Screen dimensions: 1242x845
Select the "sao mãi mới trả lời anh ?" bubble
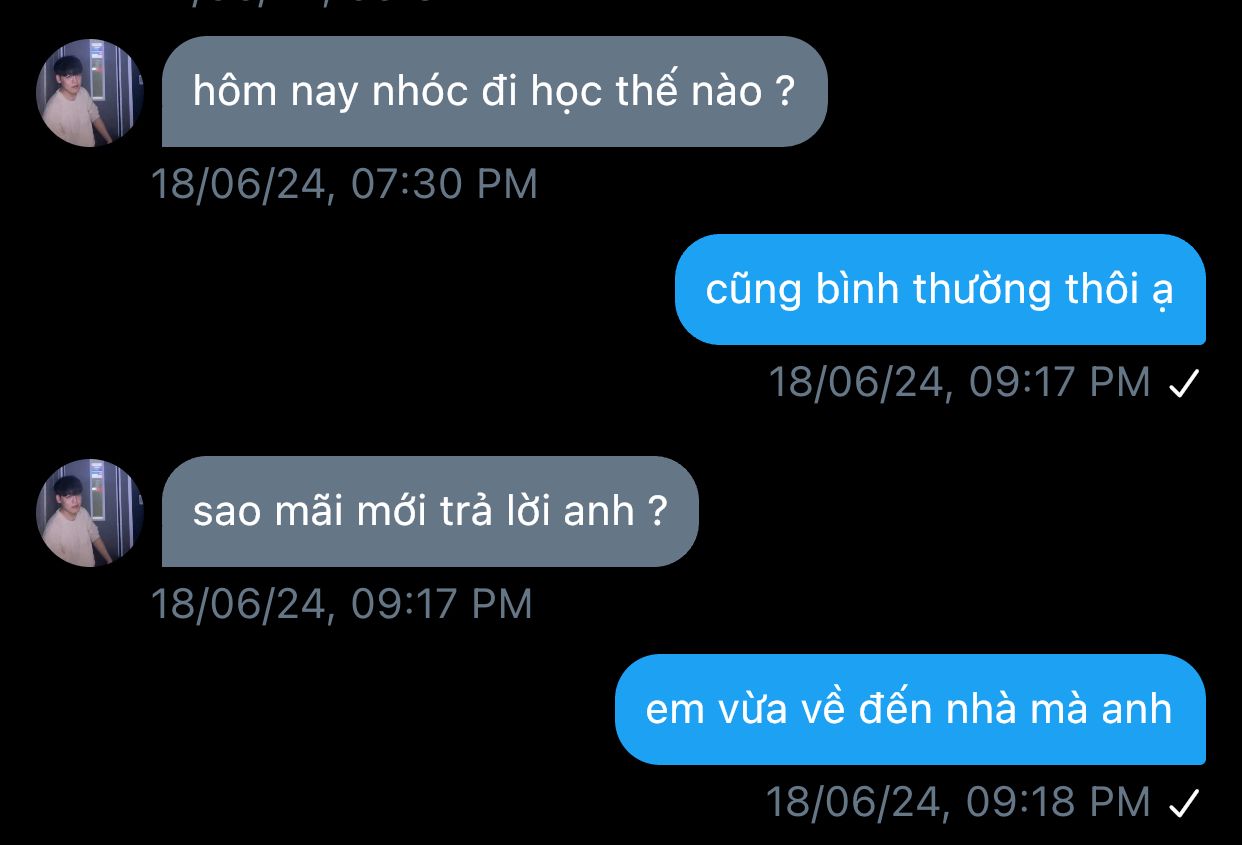[430, 512]
